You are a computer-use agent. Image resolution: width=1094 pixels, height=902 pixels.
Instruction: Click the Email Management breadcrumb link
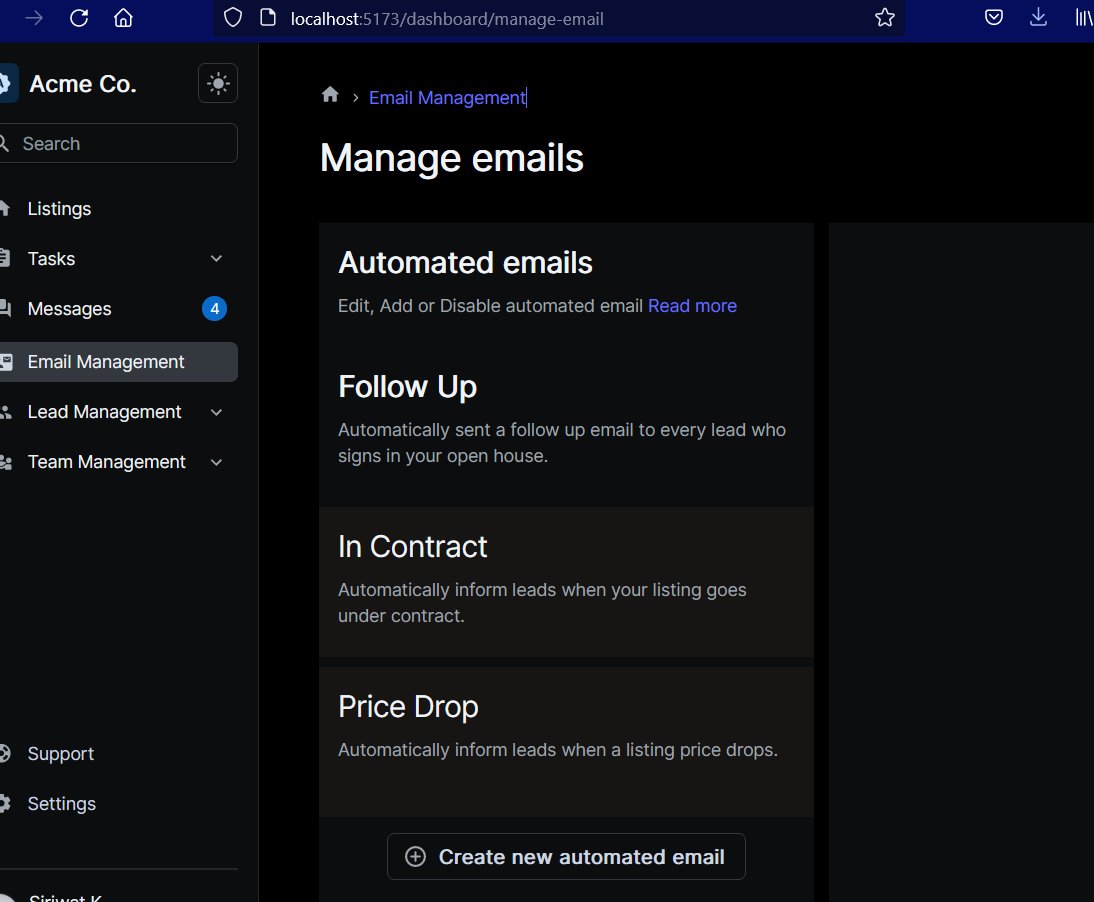point(447,98)
